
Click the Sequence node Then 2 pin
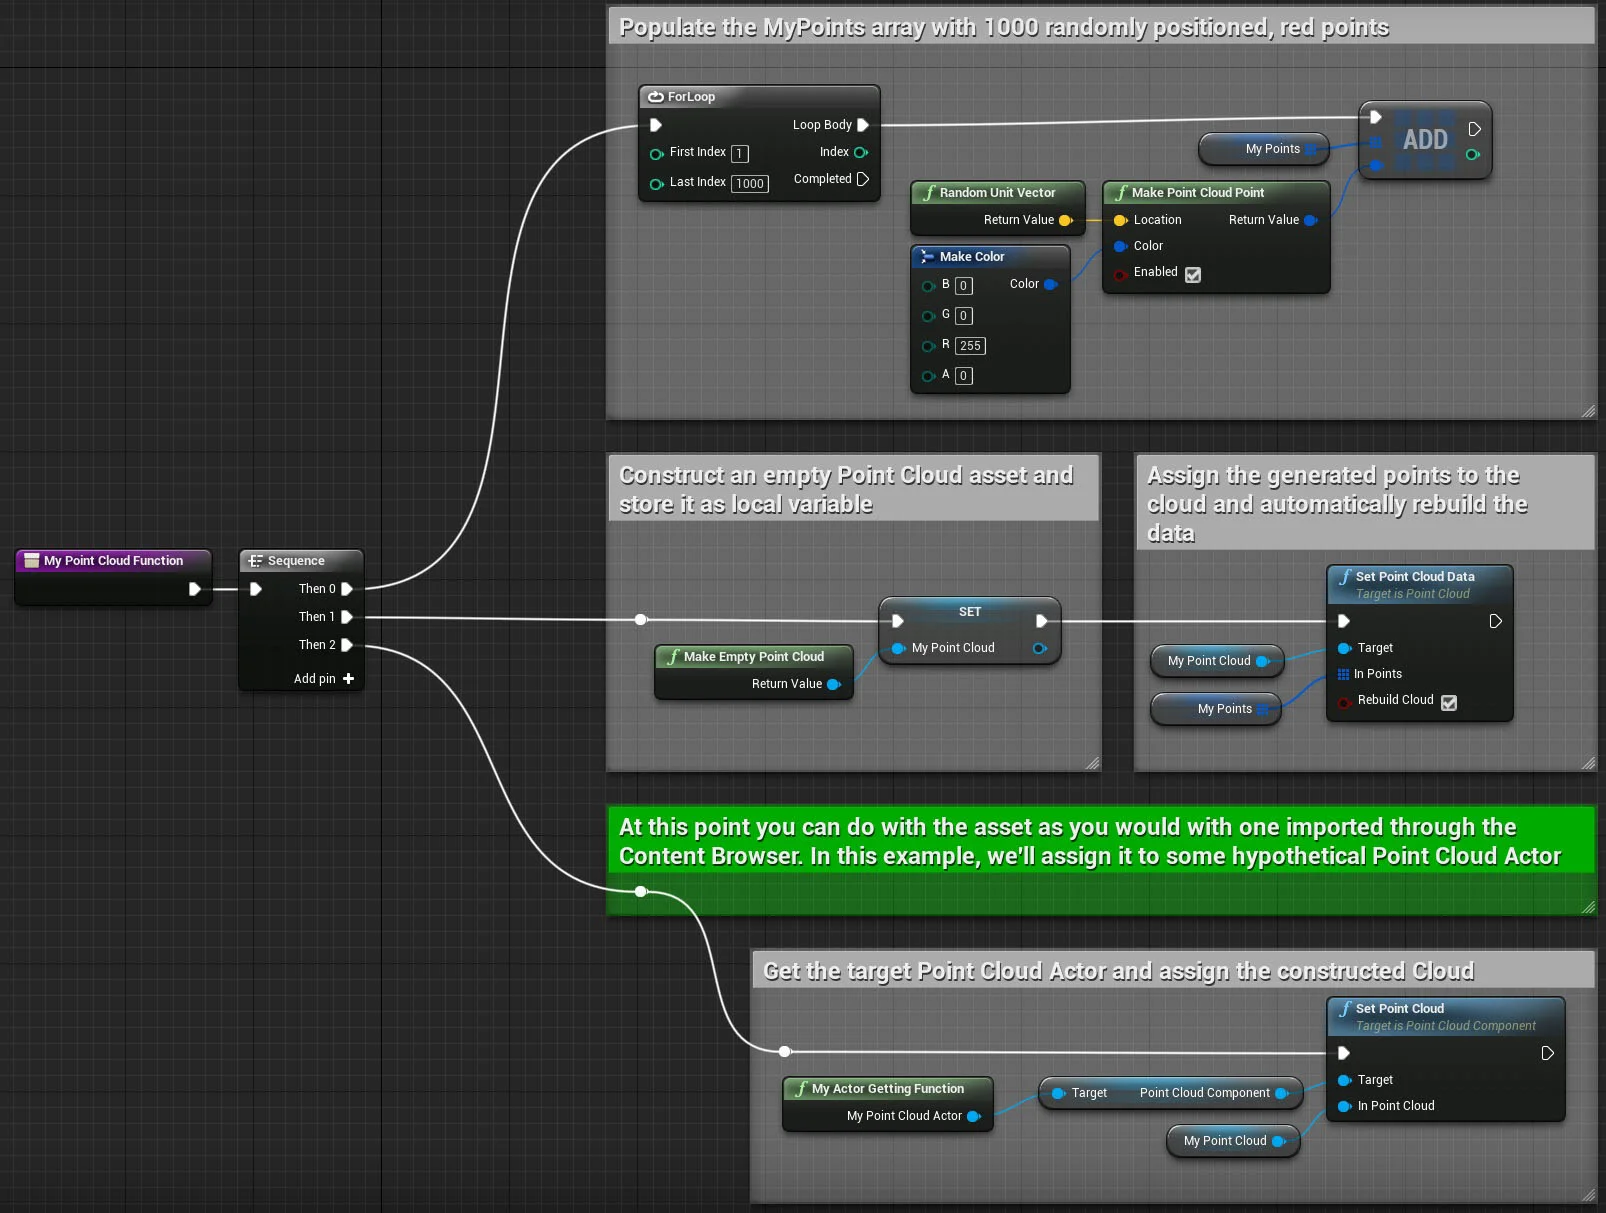347,645
